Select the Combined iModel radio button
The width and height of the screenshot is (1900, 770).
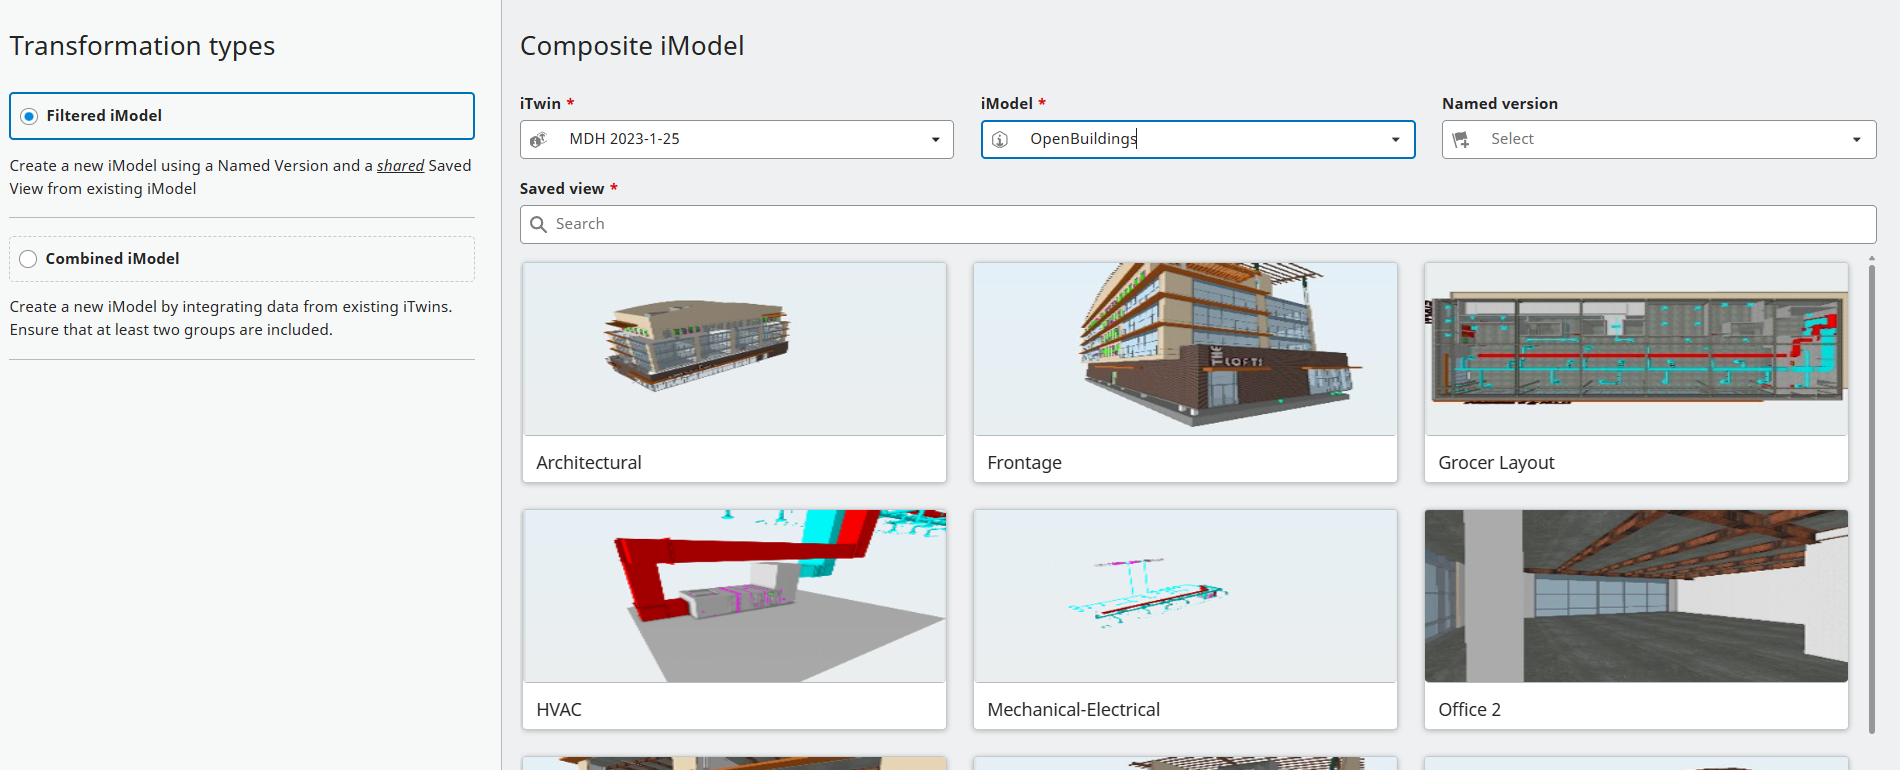point(28,259)
